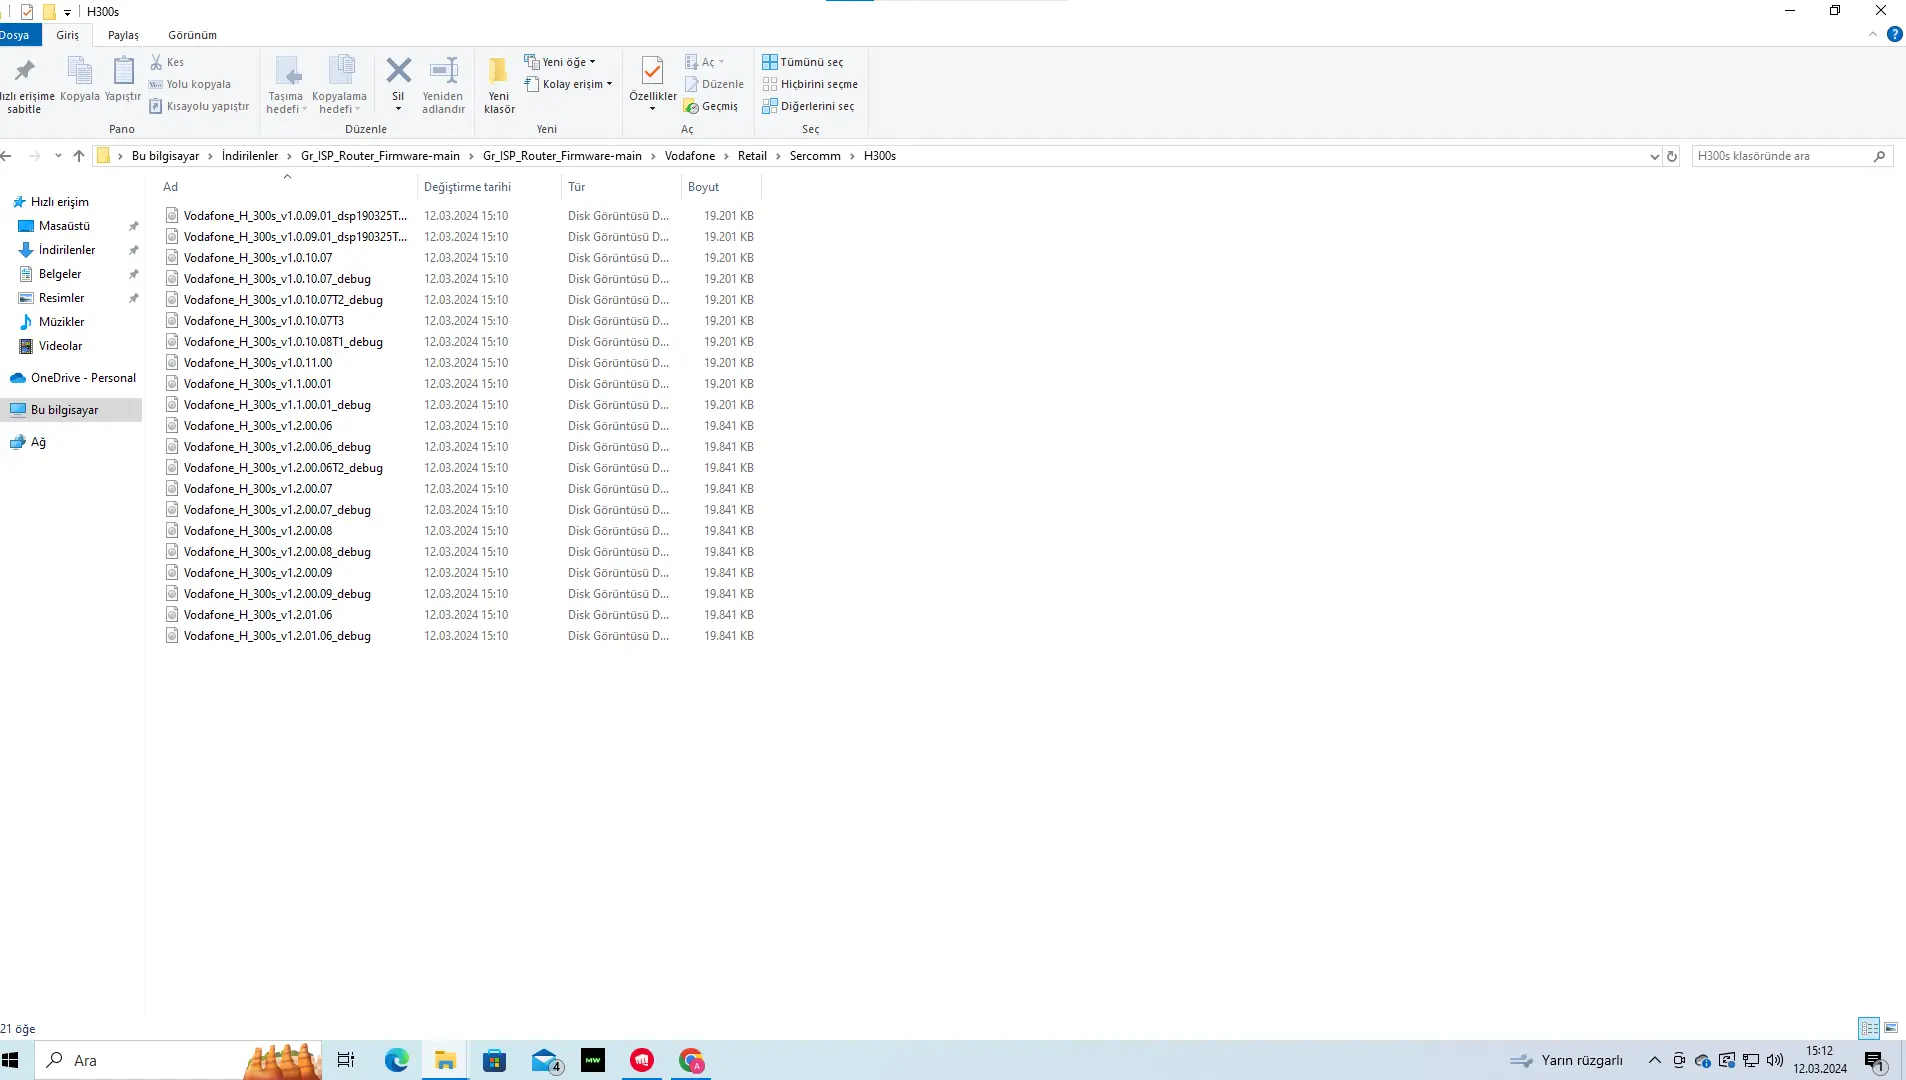The image size is (1906, 1080).
Task: Open the recent locations dropdown arrow
Action: 58,156
